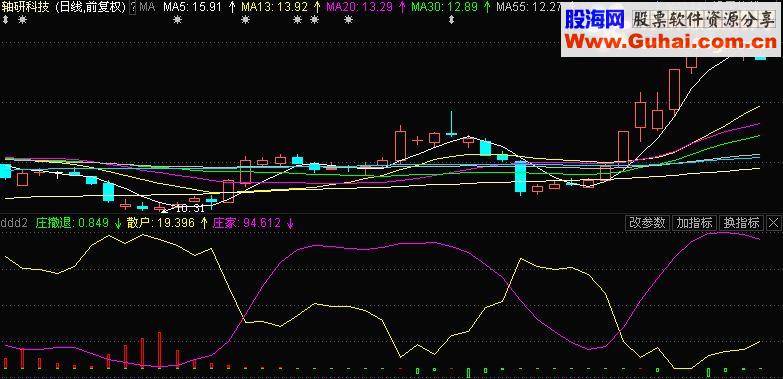Click the gray MA indicator name label

(x=146, y=7)
